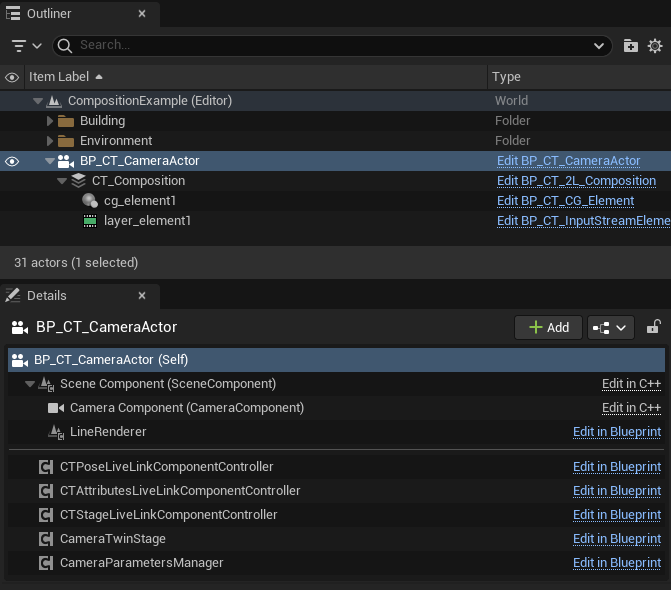This screenshot has width=671, height=590.
Task: Expand the Building folder
Action: 50,121
